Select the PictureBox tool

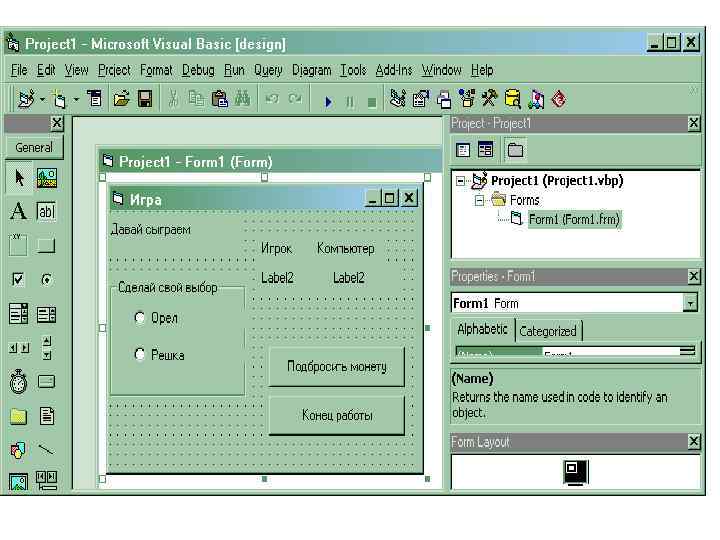click(x=46, y=178)
